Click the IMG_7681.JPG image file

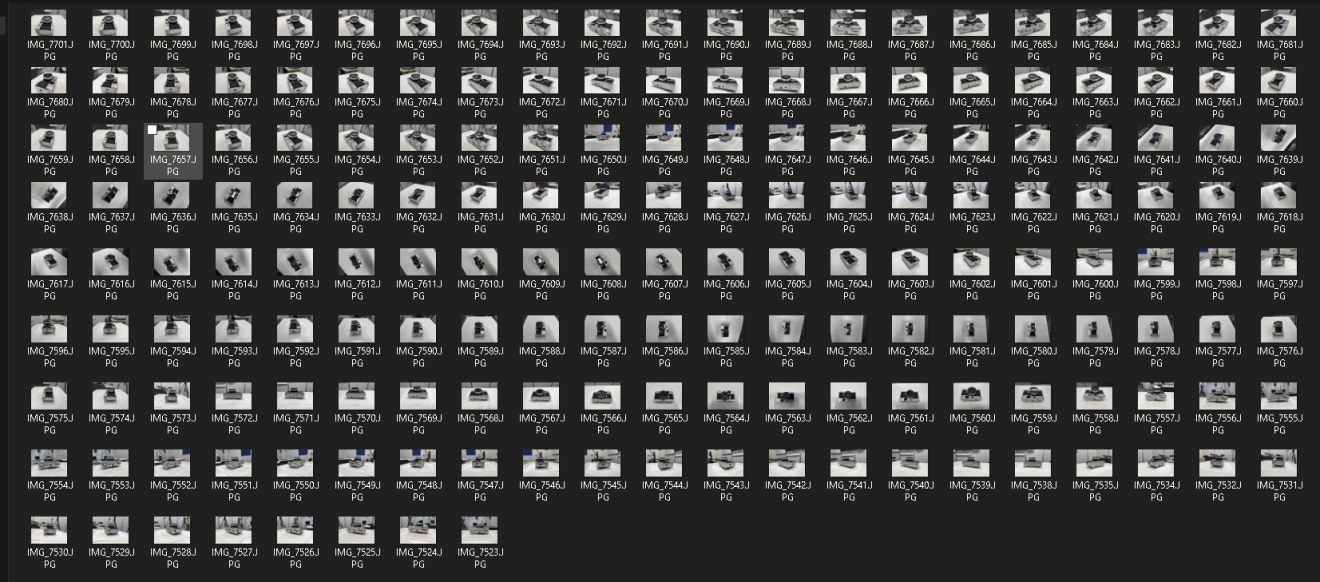tap(1279, 24)
